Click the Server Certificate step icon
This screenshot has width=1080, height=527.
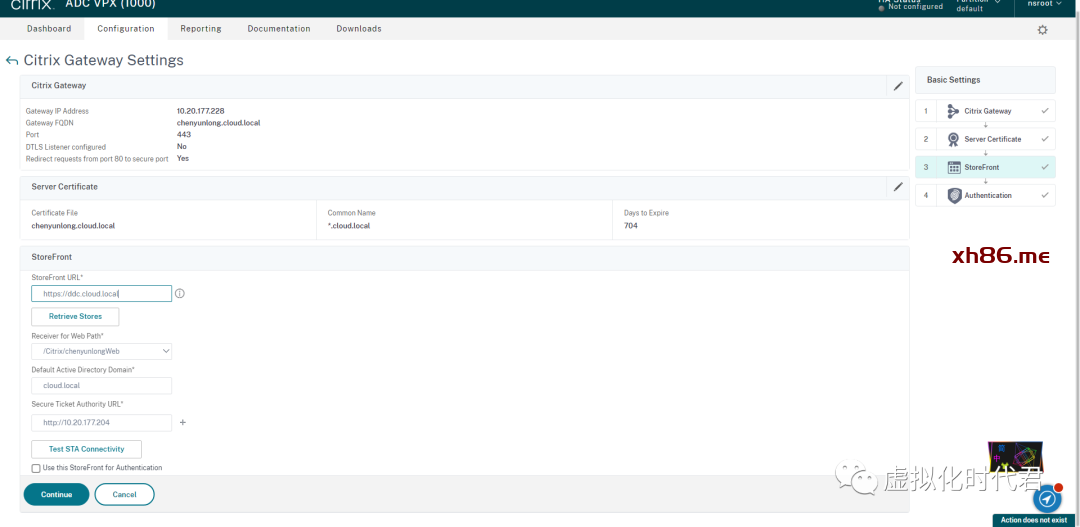(x=953, y=139)
